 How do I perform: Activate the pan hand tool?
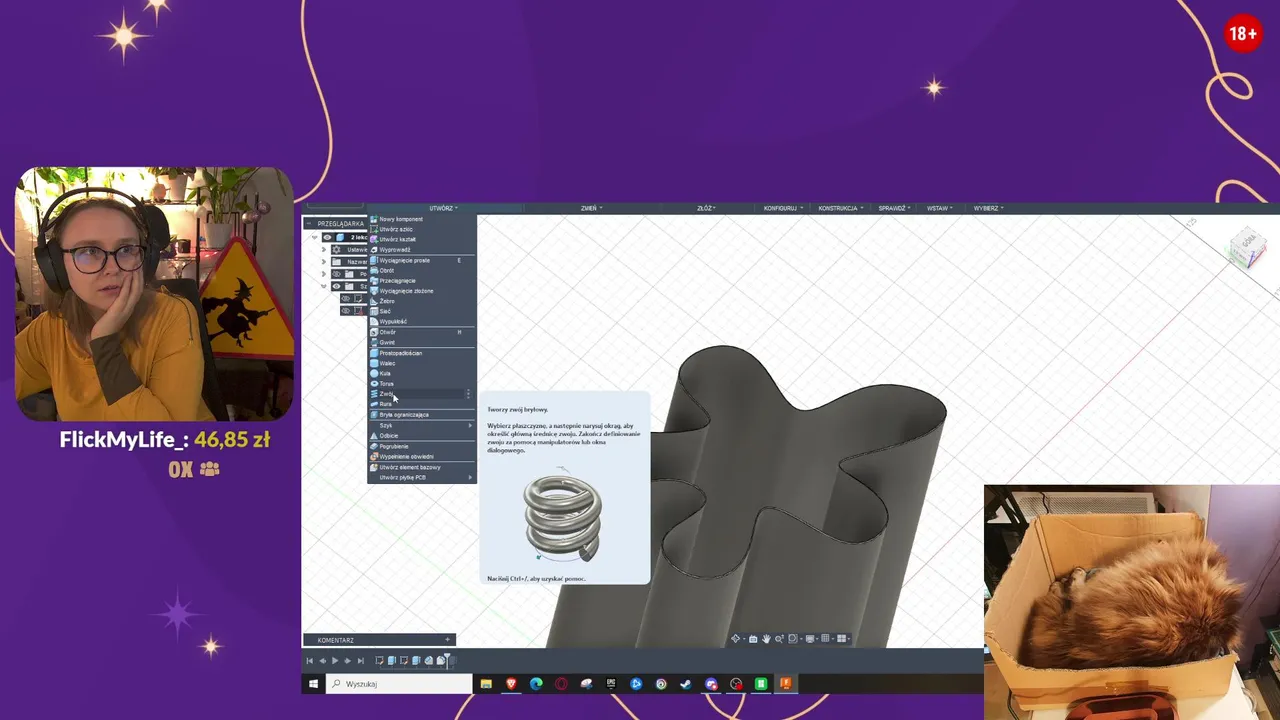[766, 638]
